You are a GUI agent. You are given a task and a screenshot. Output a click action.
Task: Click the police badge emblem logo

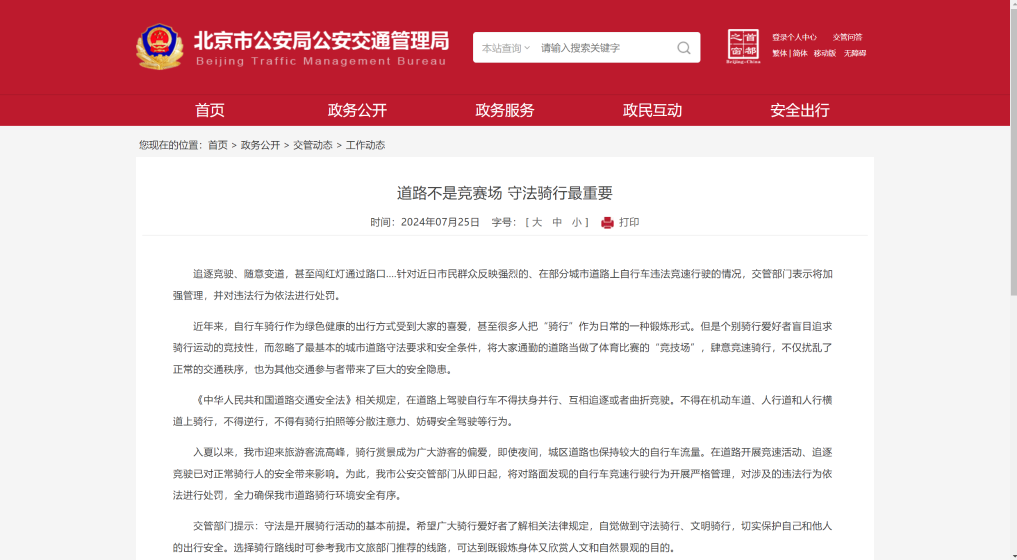click(x=160, y=46)
